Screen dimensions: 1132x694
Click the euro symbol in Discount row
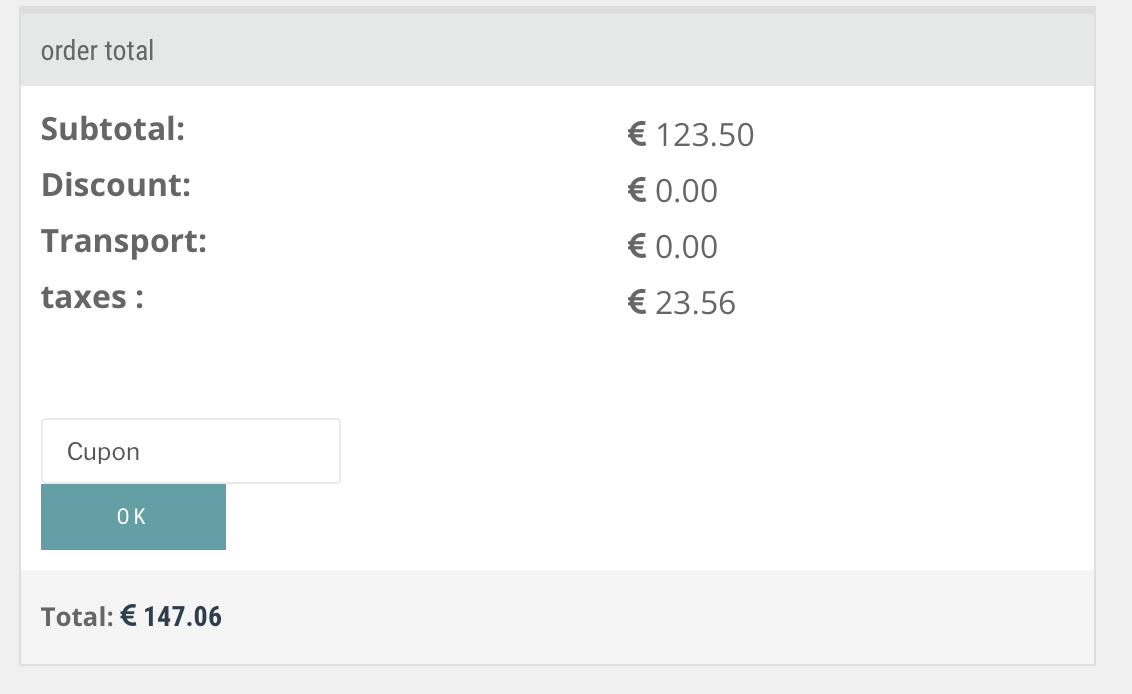(637, 191)
